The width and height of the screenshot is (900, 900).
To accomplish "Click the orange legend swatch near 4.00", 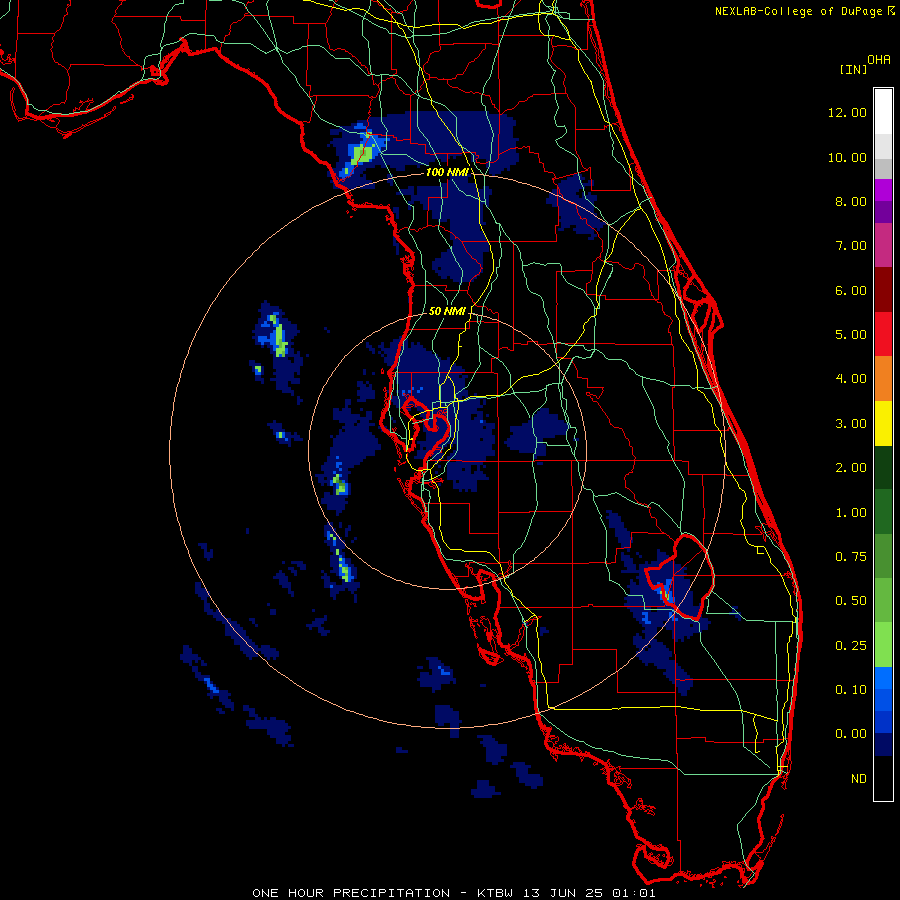I will click(883, 379).
